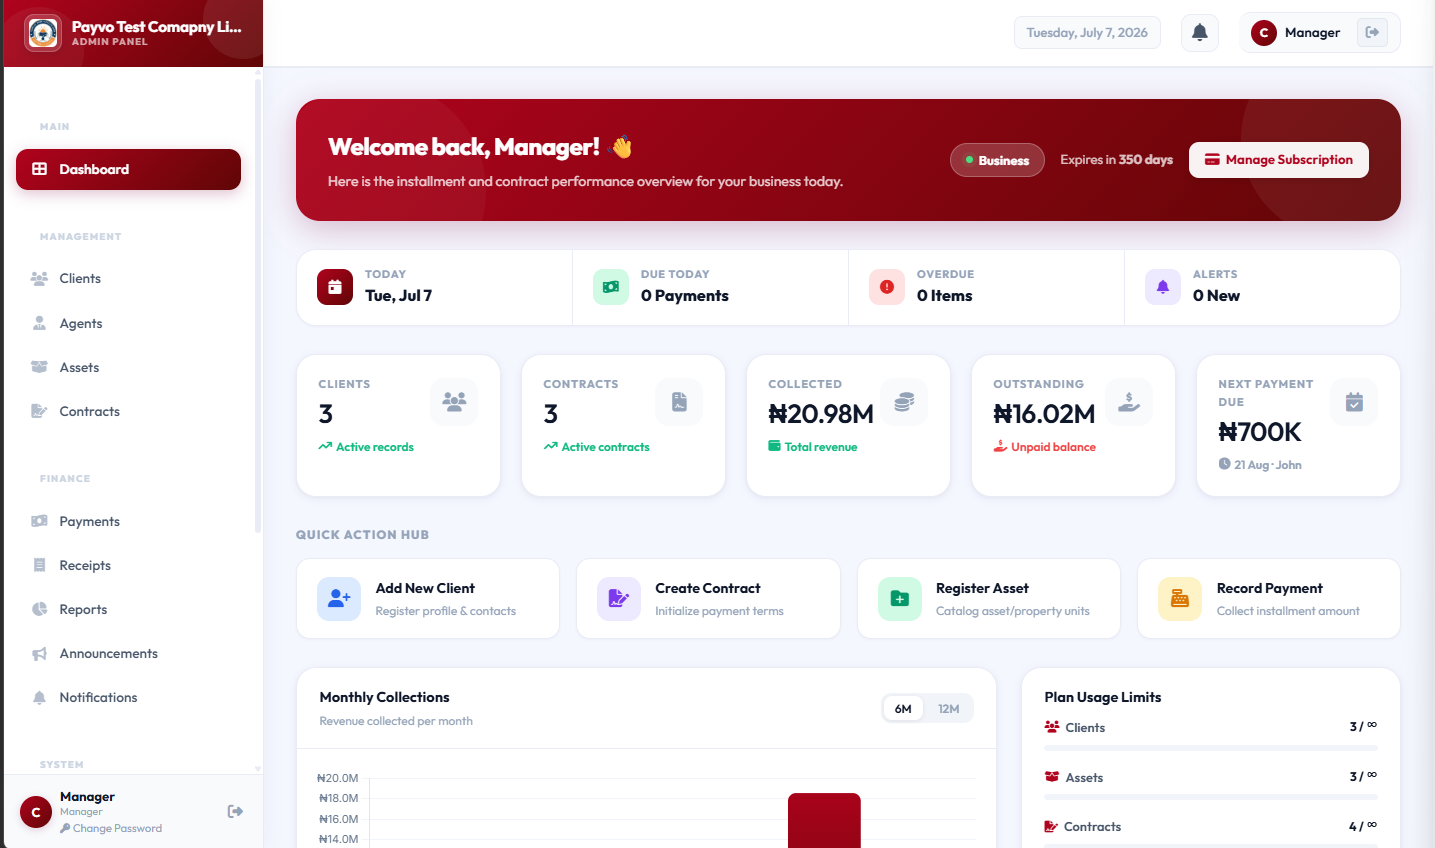
Task: Open Contracts from the sidebar
Action: (128, 411)
